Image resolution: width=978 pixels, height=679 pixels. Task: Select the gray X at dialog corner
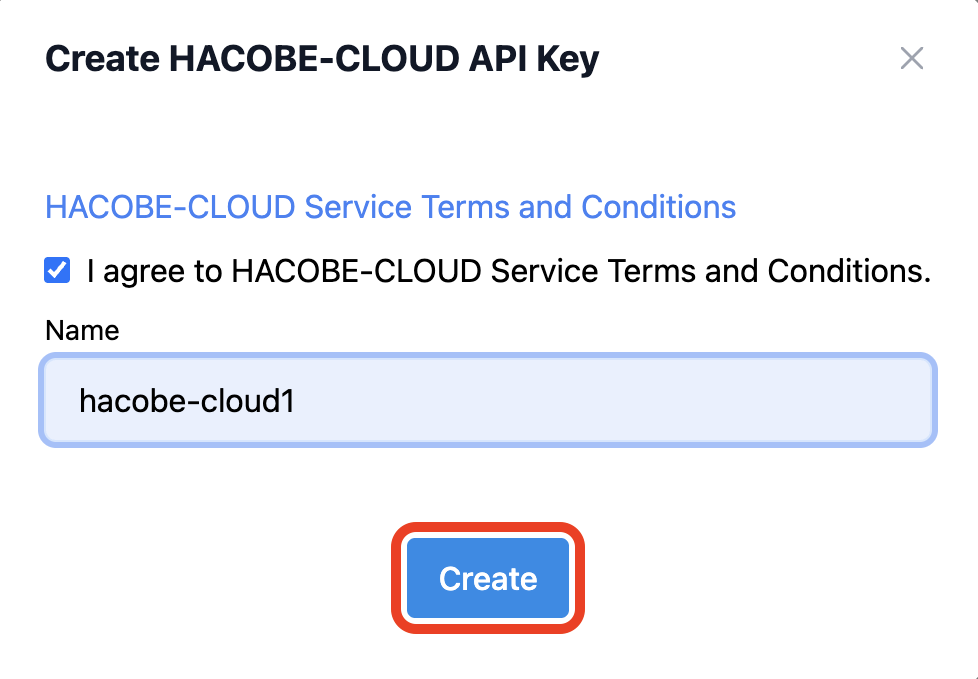(911, 58)
